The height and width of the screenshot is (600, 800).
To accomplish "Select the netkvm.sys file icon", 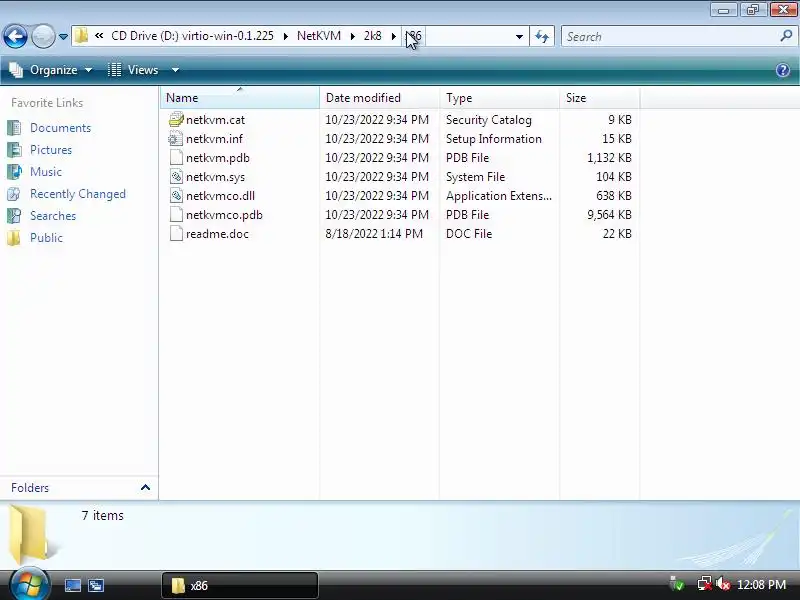I will click(176, 177).
